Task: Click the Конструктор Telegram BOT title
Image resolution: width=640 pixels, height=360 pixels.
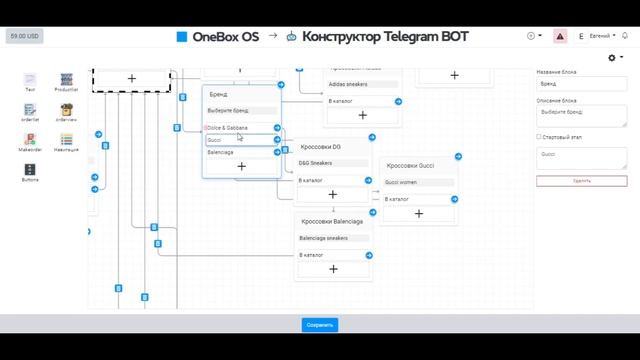Action: [x=385, y=37]
